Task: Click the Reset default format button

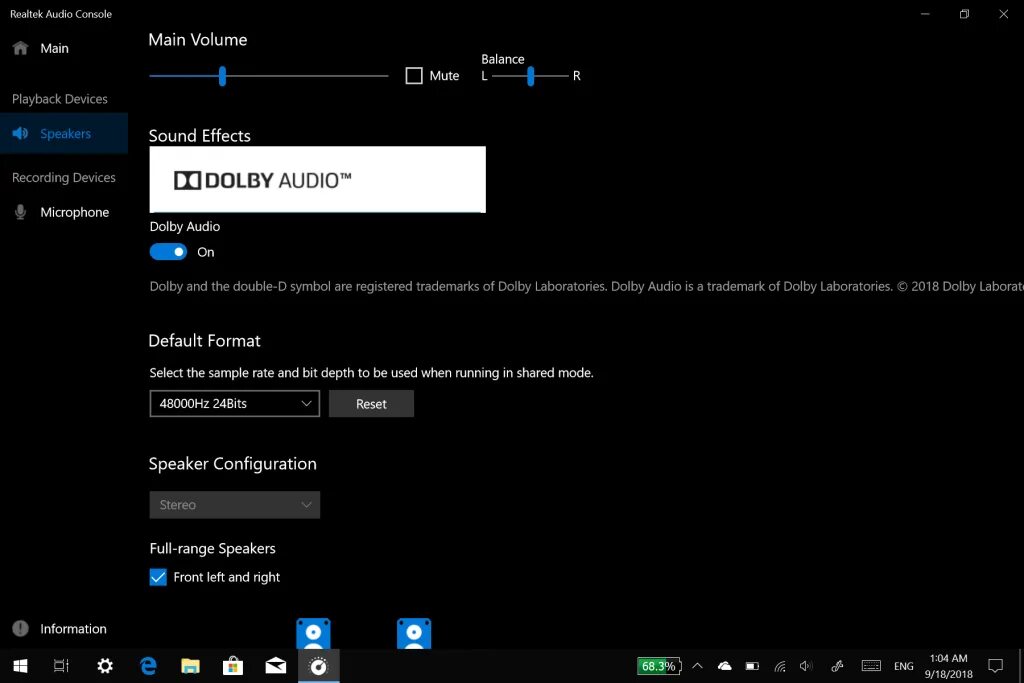Action: [371, 404]
